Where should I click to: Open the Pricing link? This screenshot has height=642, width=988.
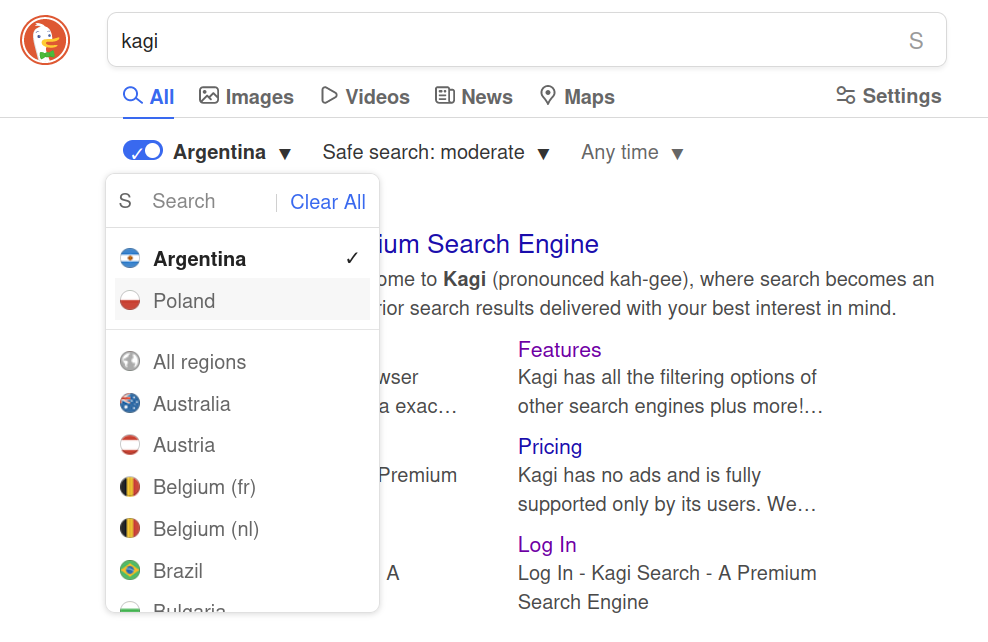click(x=550, y=447)
